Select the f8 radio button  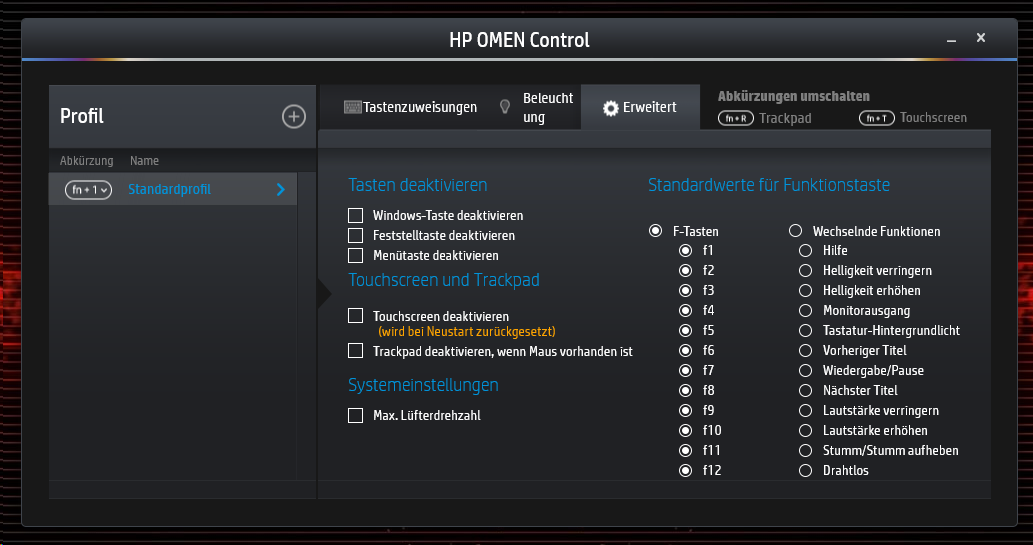pos(686,390)
